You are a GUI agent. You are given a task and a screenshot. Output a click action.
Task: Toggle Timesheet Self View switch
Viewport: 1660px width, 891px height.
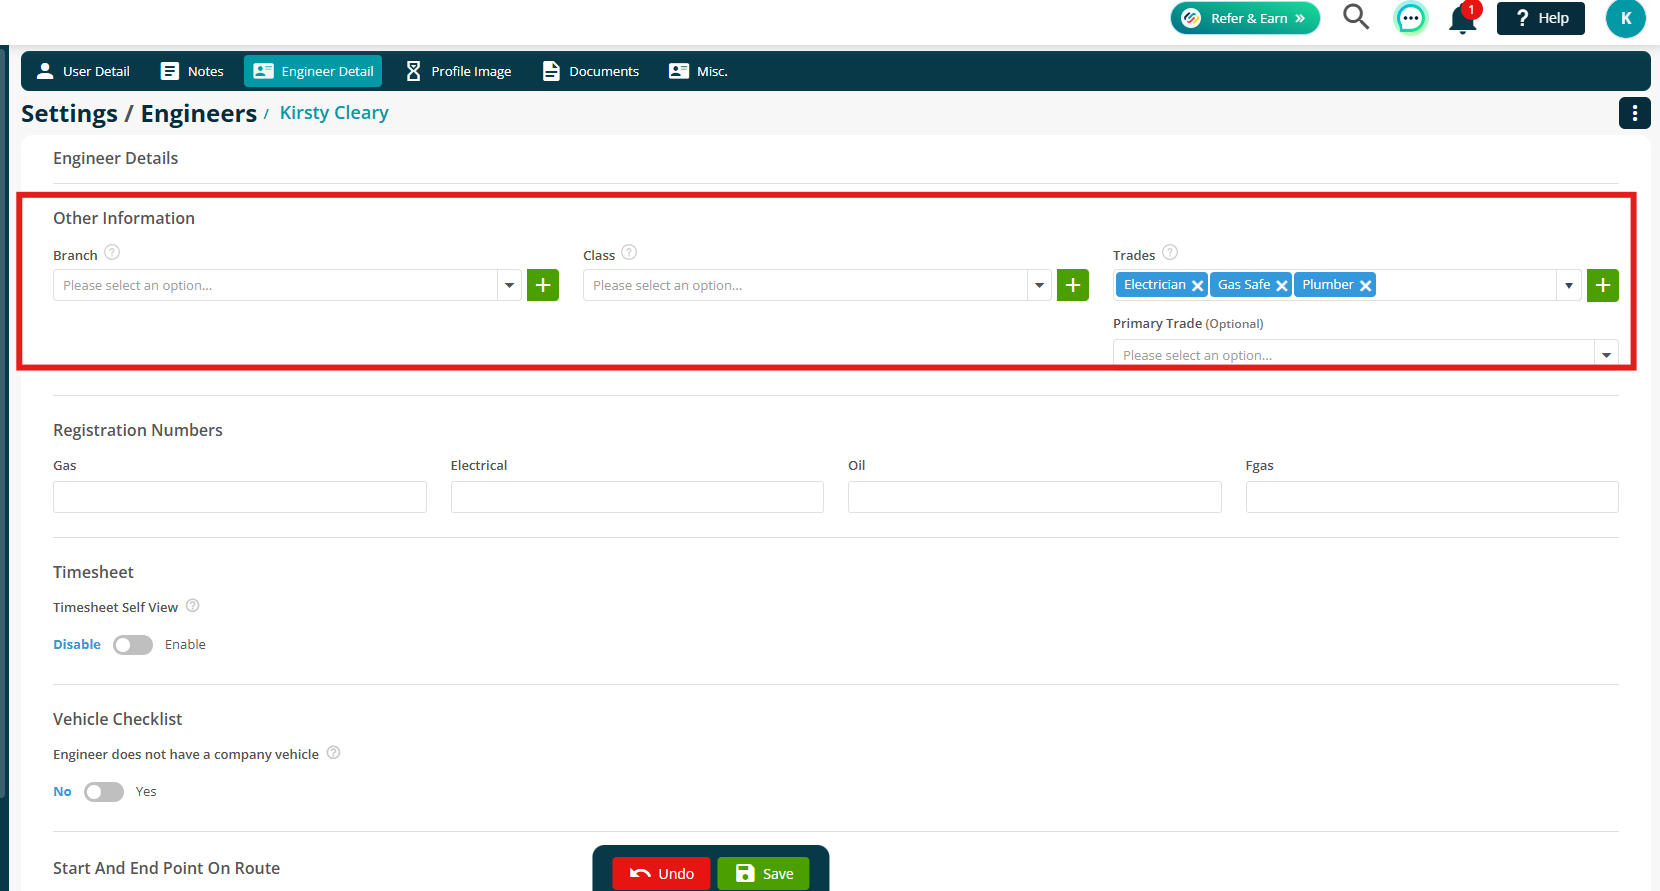click(x=133, y=645)
